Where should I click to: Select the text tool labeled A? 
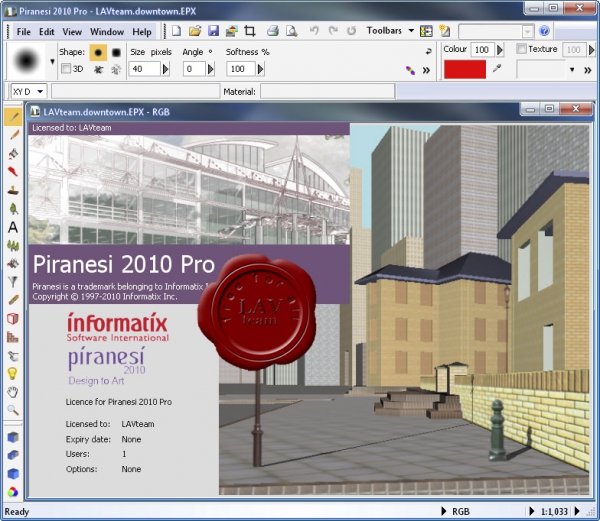[x=13, y=227]
